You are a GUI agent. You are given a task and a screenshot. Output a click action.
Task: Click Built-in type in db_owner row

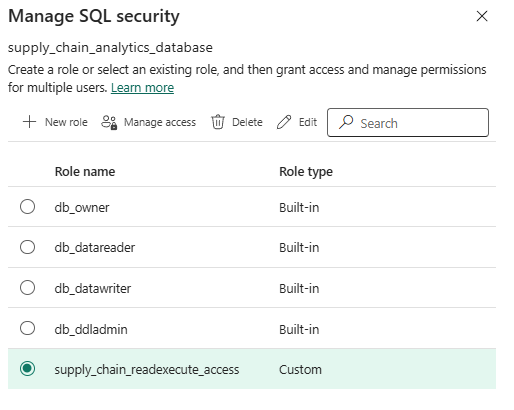pos(299,208)
